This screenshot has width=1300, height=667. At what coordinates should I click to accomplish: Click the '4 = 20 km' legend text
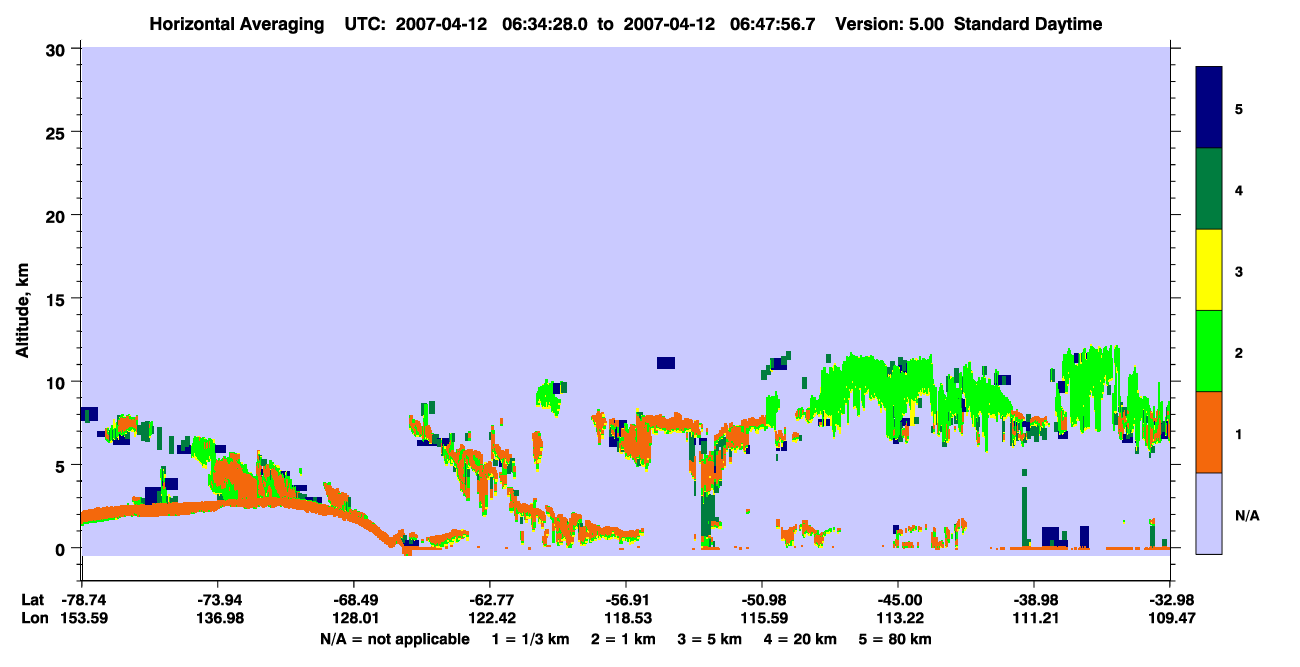802,639
